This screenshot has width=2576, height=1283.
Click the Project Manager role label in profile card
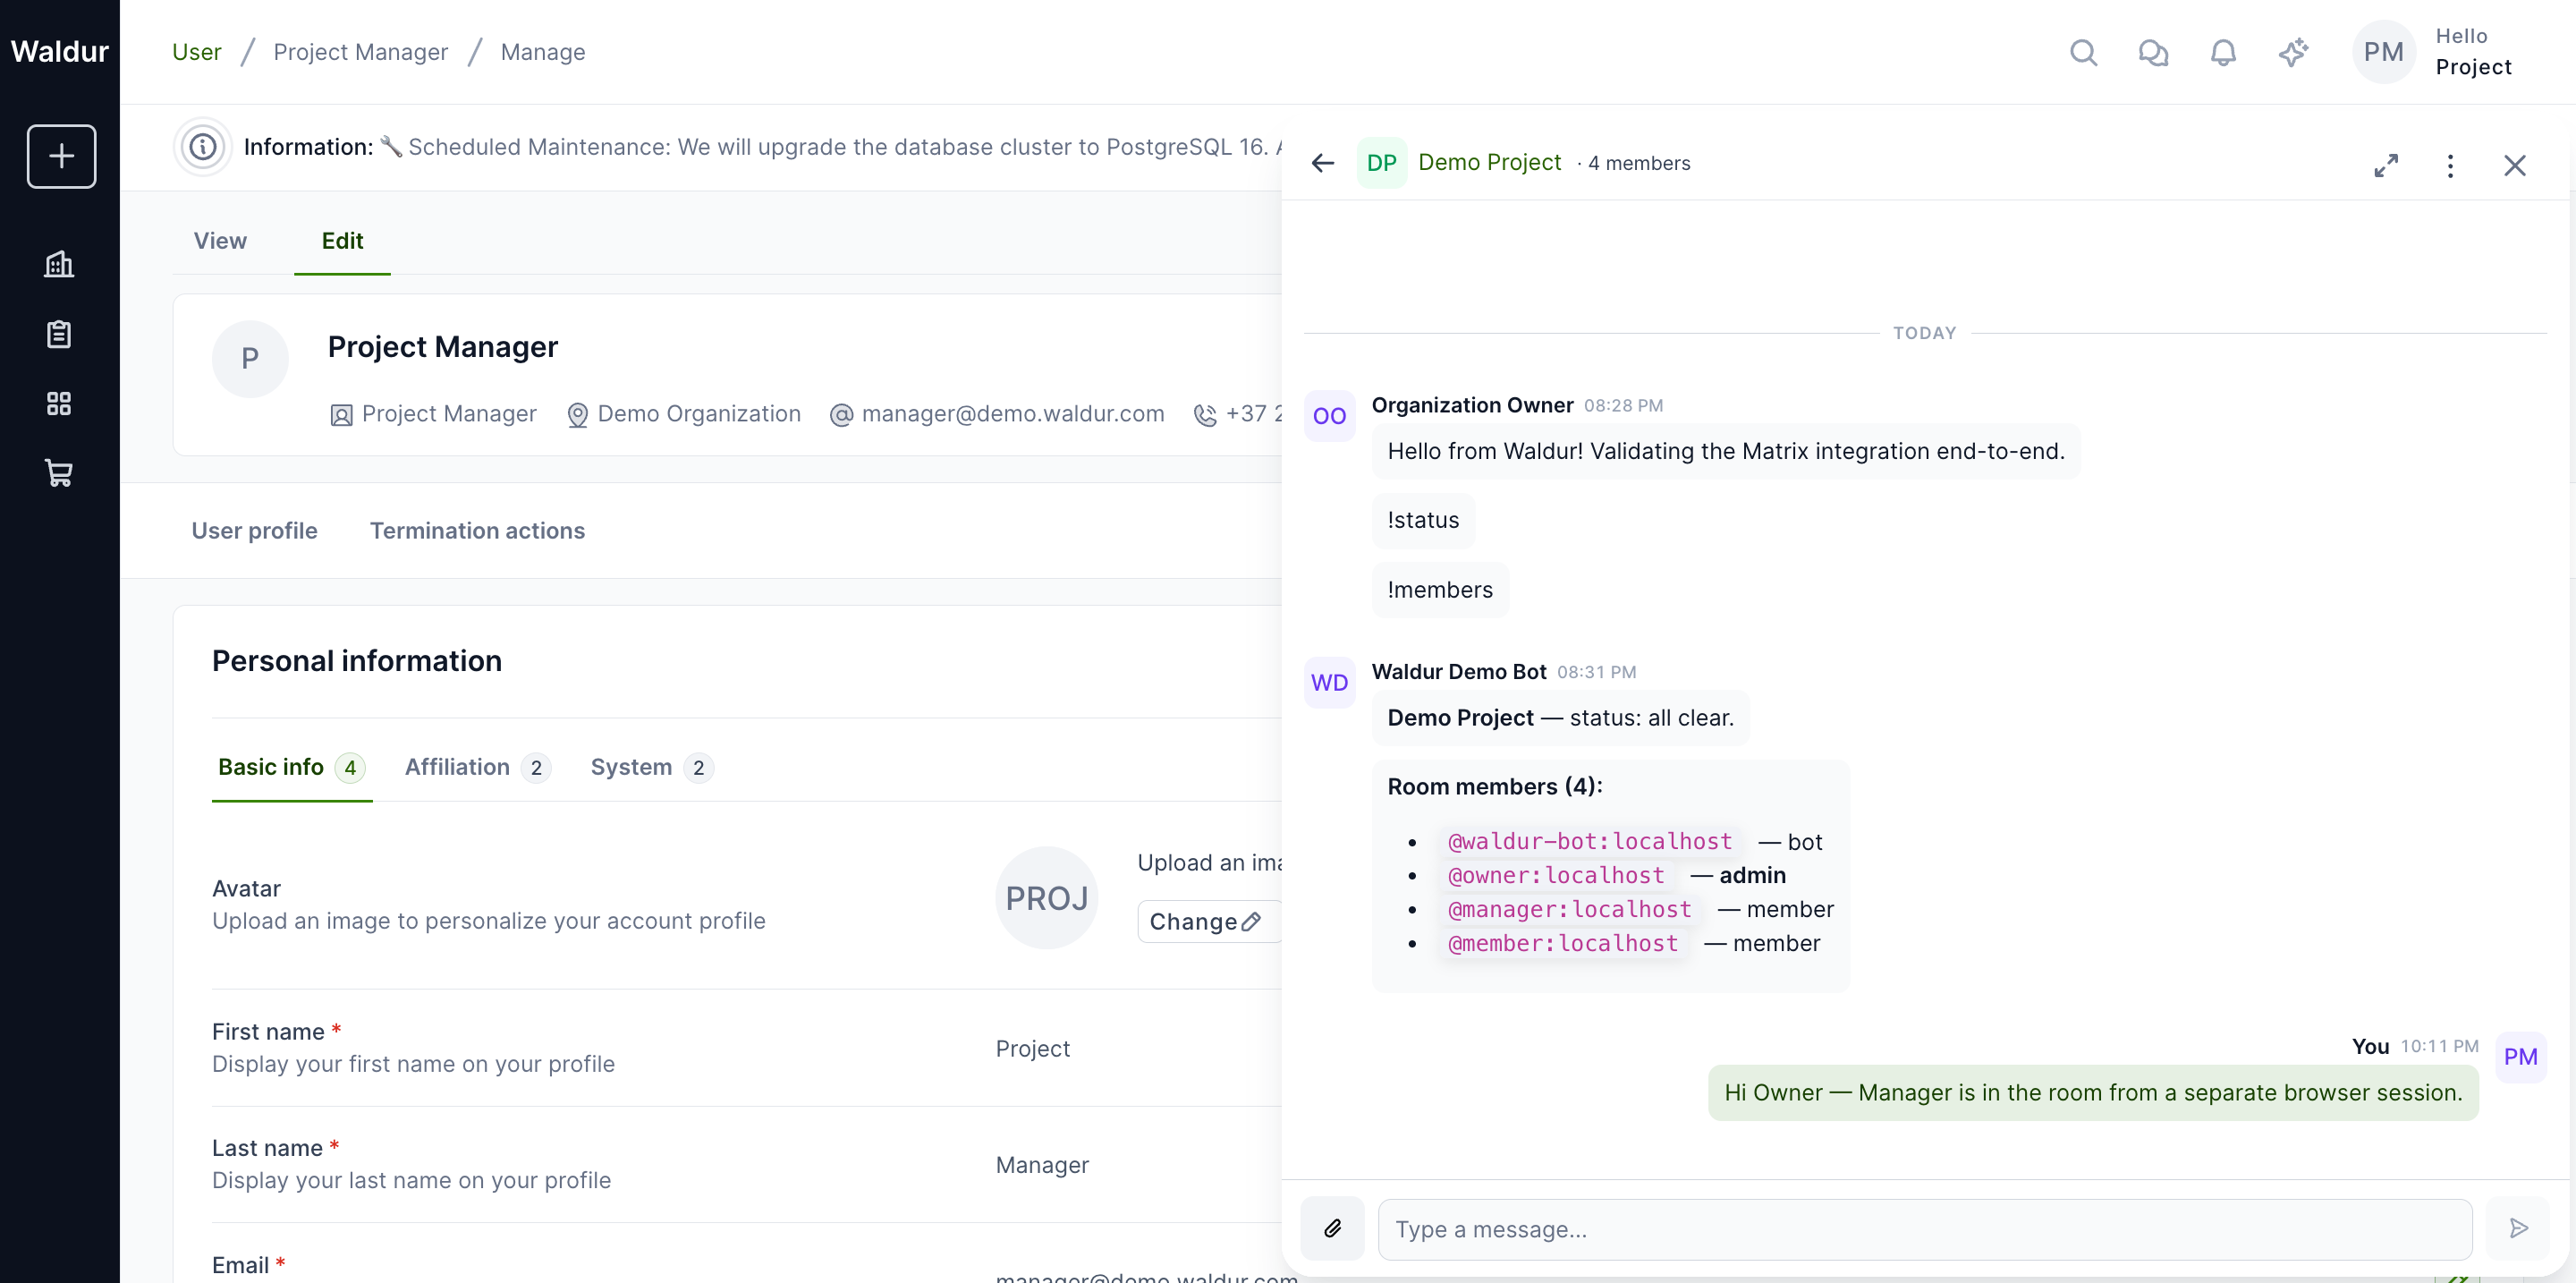(449, 414)
